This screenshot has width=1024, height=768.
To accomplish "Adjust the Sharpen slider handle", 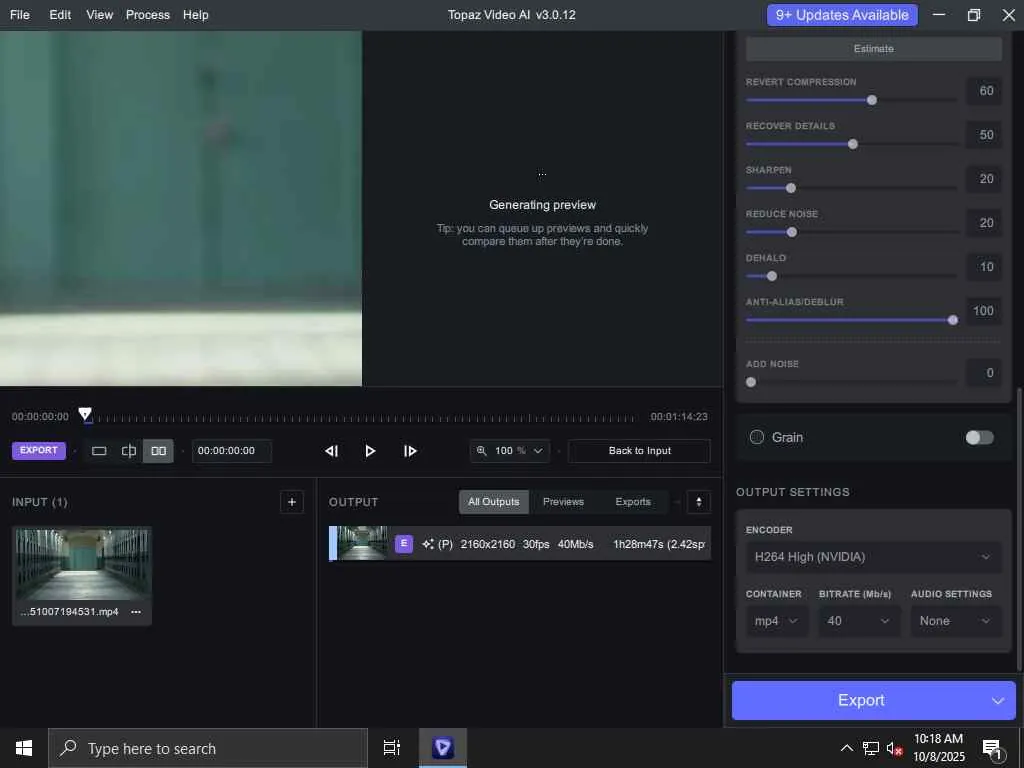I will click(x=791, y=188).
